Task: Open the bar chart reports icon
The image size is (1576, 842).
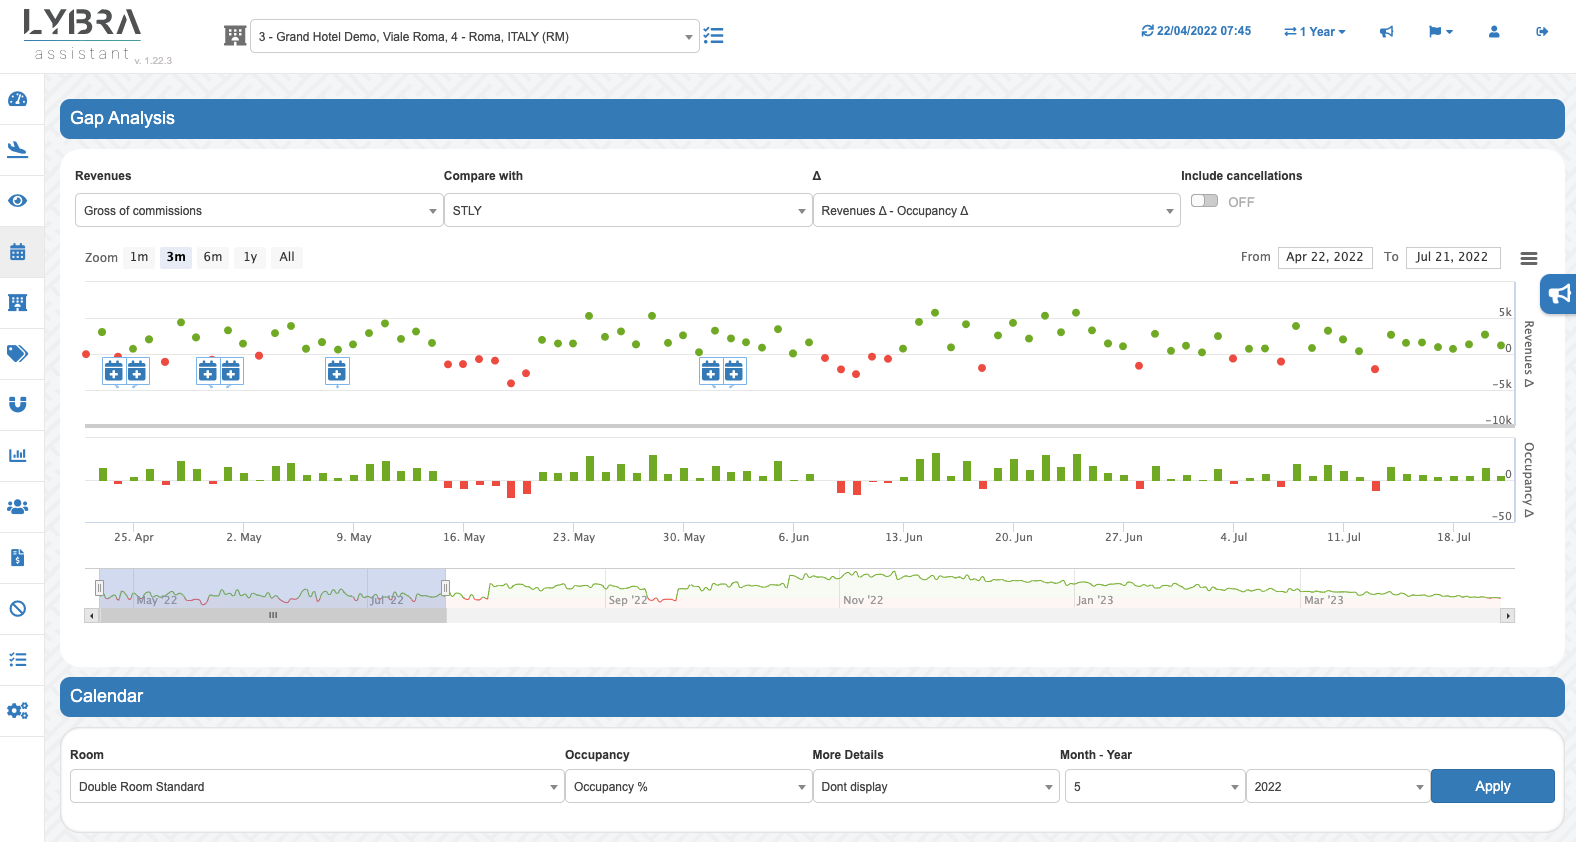Action: click(18, 455)
